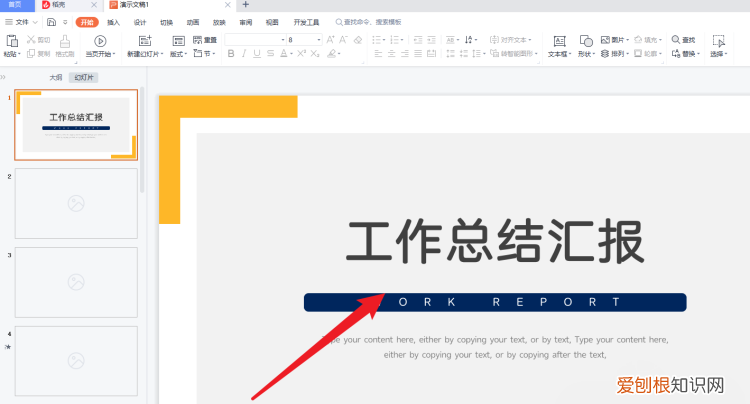This screenshot has height=404, width=750.
Task: Click the Text Box (文本框) icon
Action: (559, 41)
